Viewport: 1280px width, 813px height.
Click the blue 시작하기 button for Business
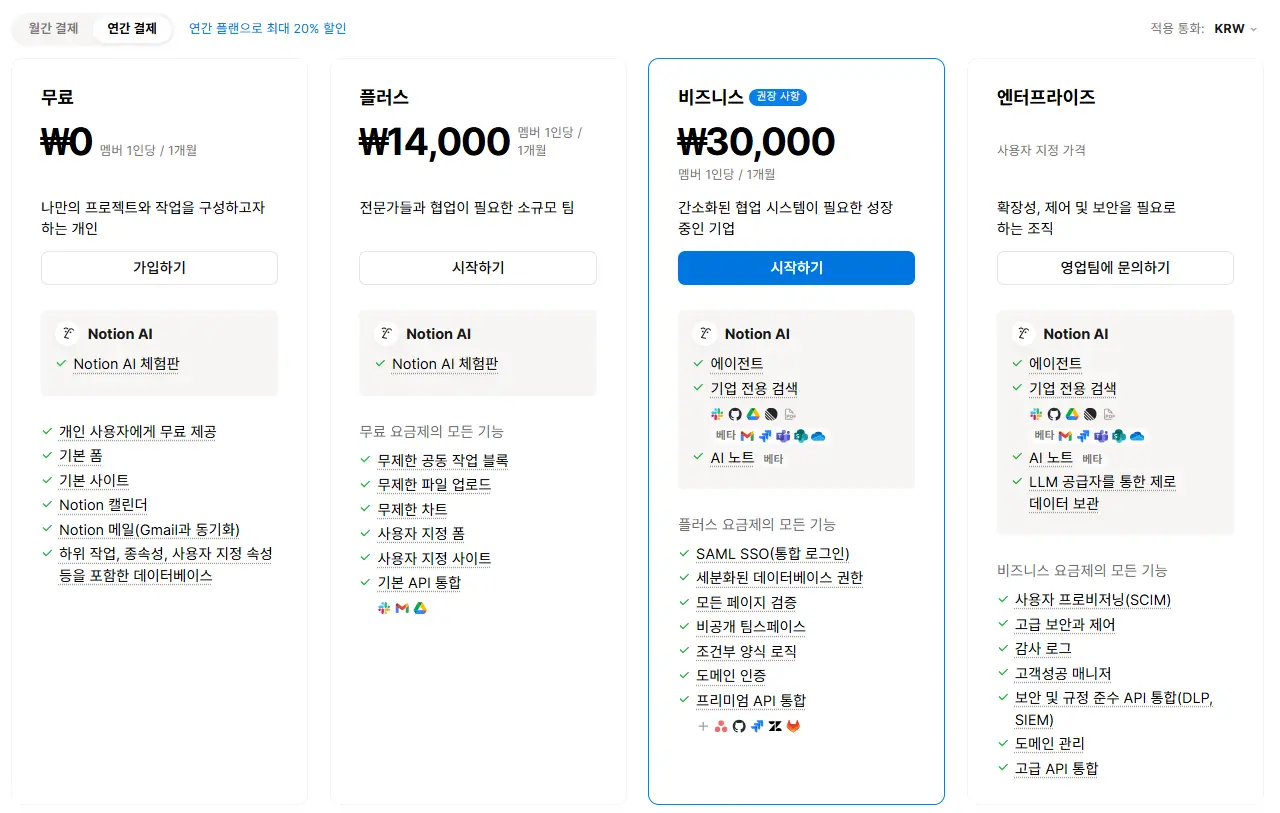coord(796,268)
